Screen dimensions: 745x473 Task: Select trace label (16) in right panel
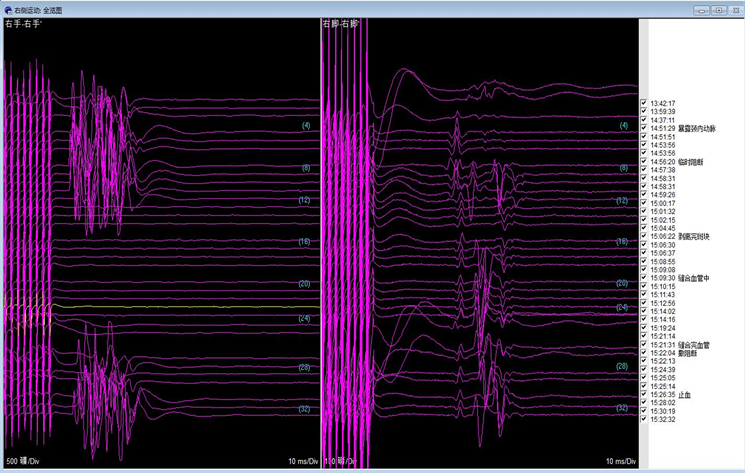pyautogui.click(x=622, y=242)
